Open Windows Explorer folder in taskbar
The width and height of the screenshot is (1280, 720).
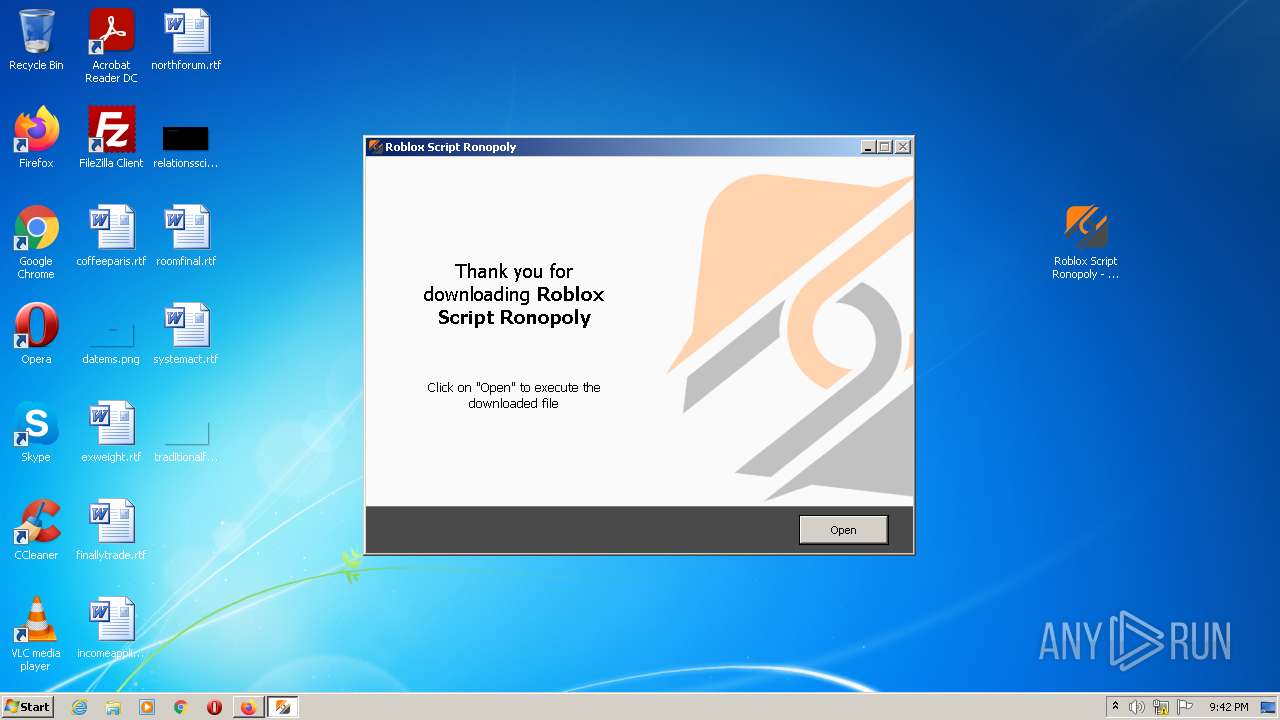[113, 707]
